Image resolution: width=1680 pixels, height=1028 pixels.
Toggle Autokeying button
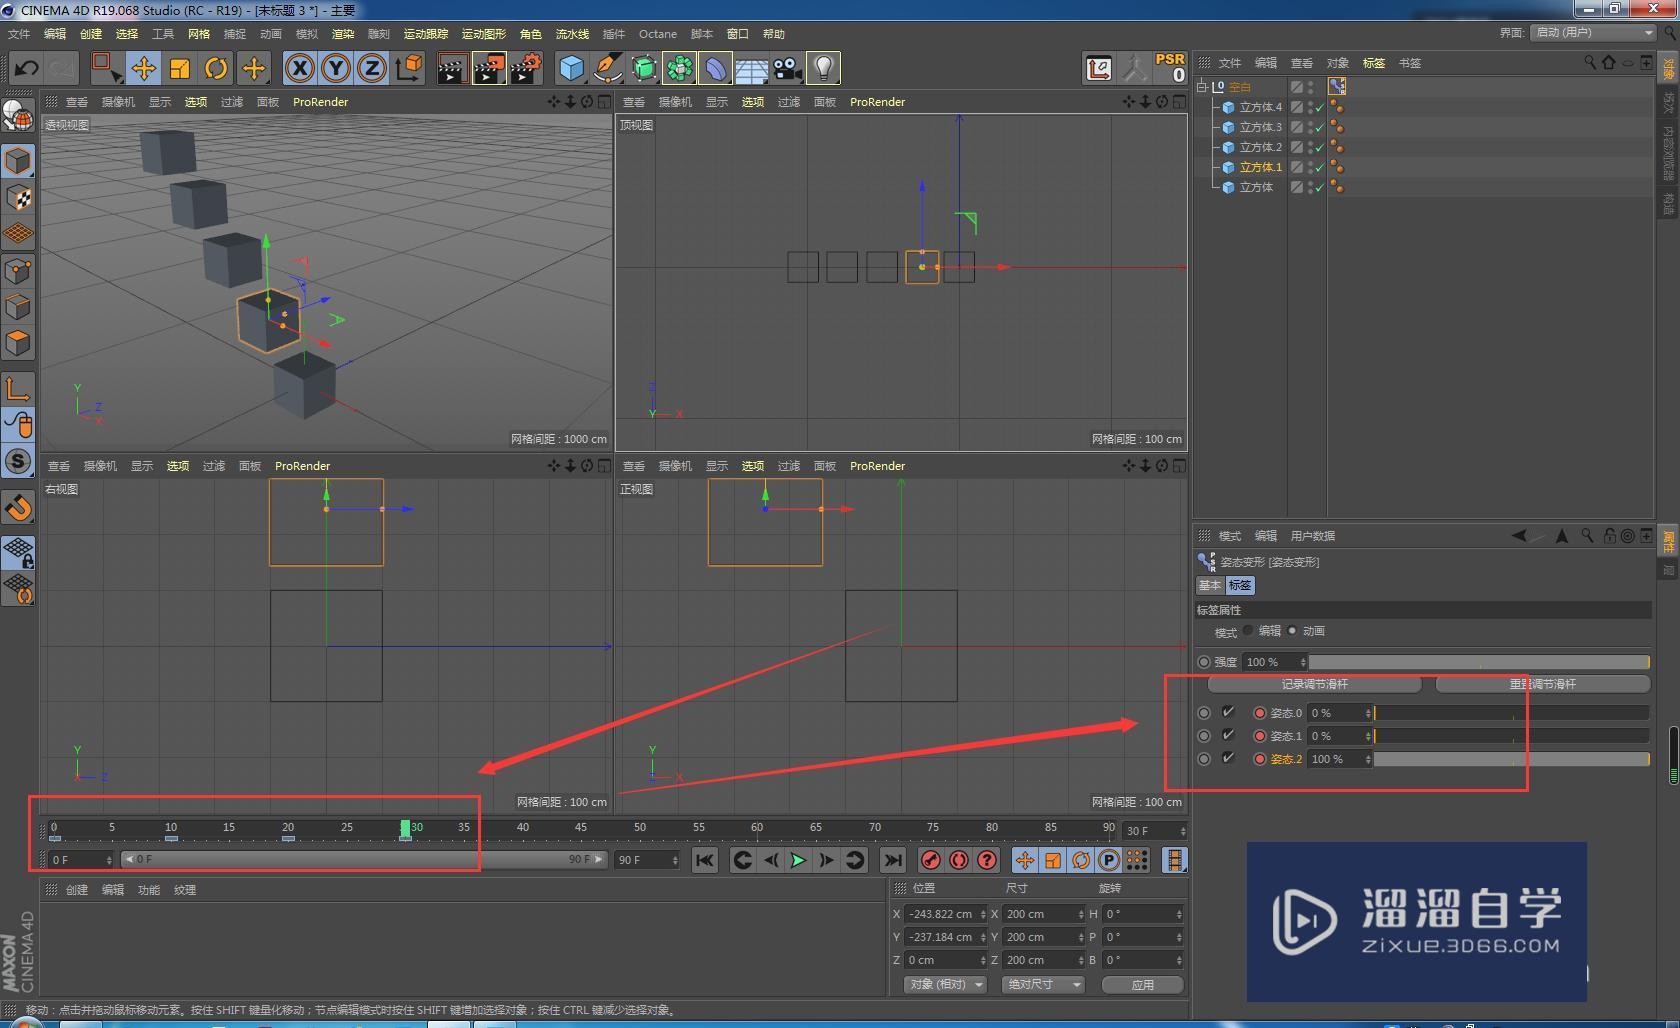[x=959, y=860]
